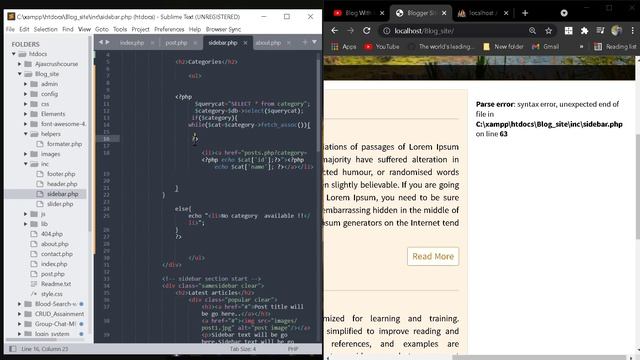Open slider.php in the sidebar
This screenshot has height=360, width=640.
click(60, 204)
